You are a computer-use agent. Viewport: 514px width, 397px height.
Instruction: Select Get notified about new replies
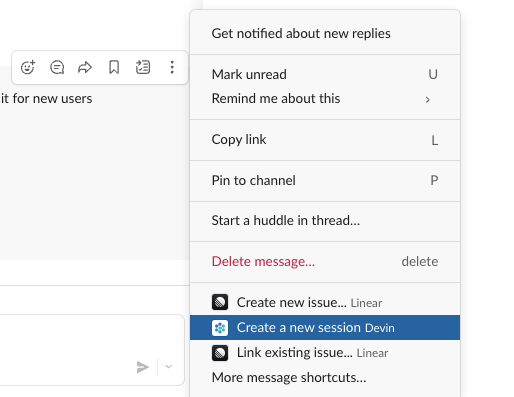coord(325,33)
